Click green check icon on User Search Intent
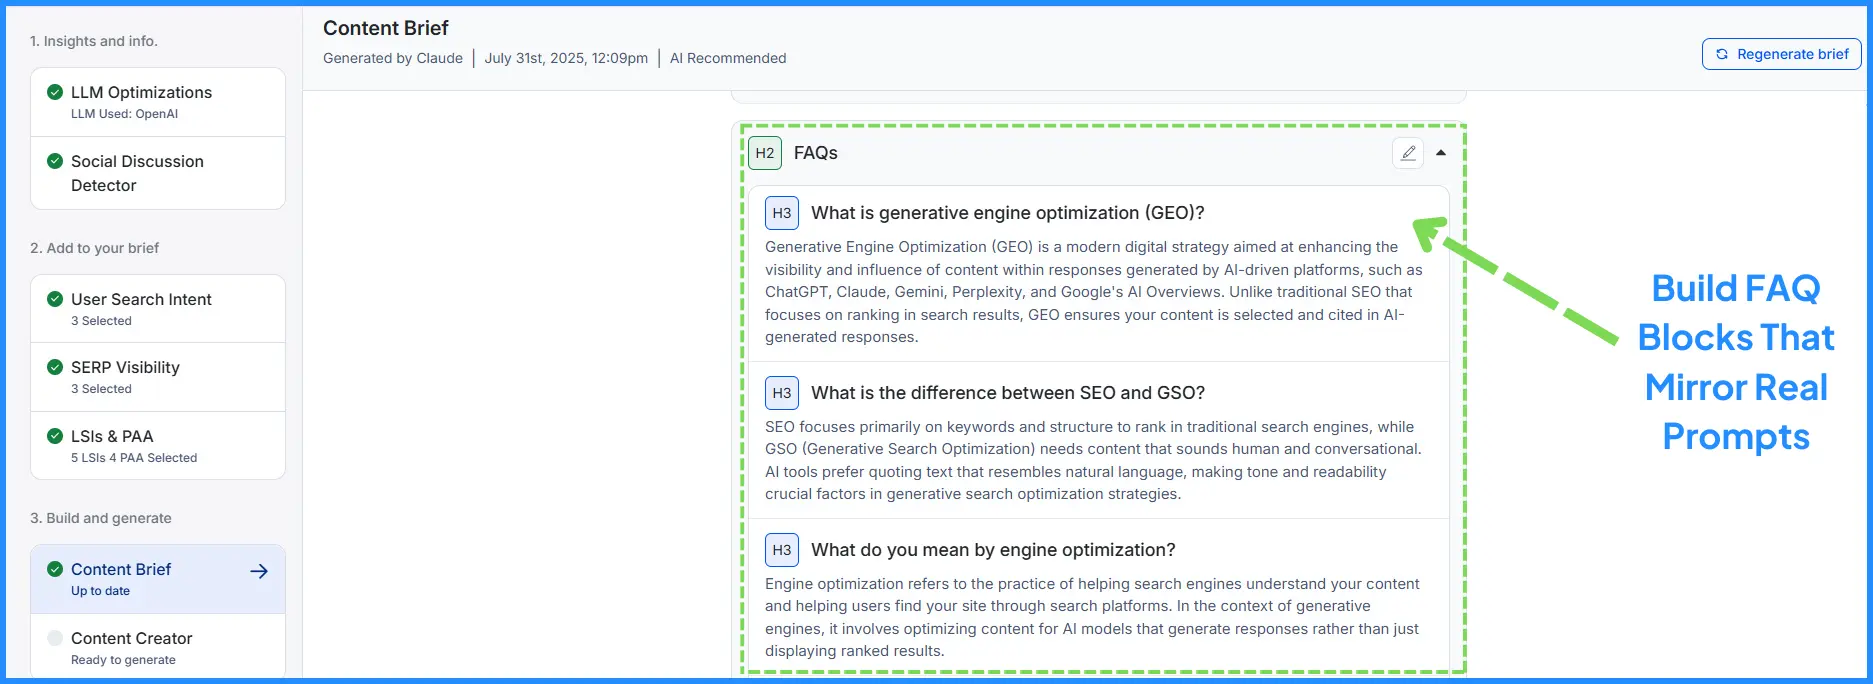Viewport: 1873px width, 684px height. tap(55, 299)
